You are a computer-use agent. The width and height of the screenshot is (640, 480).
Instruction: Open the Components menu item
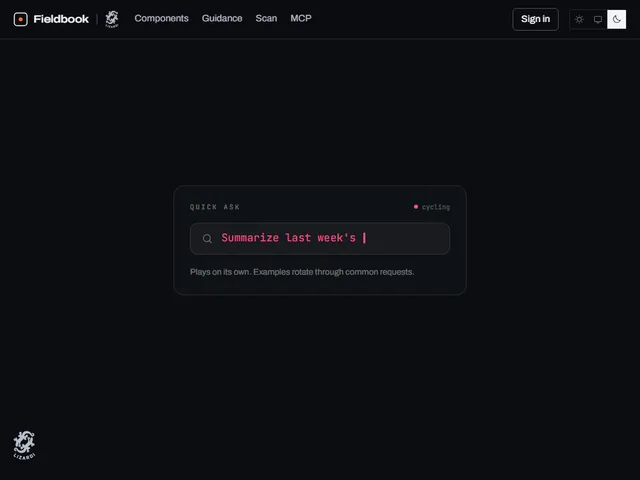pos(161,18)
